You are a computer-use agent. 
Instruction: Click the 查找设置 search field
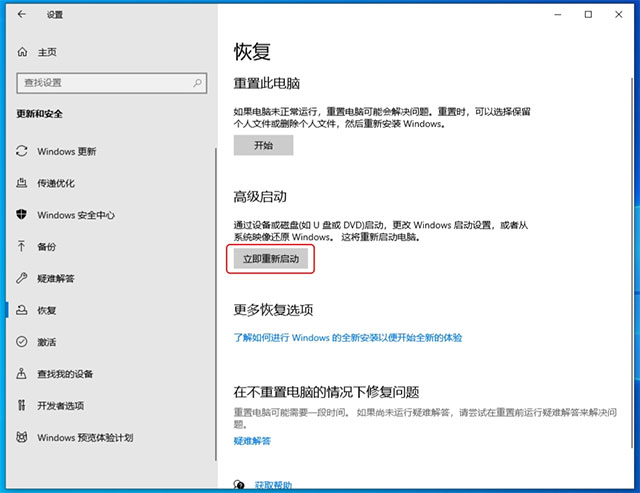[112, 83]
